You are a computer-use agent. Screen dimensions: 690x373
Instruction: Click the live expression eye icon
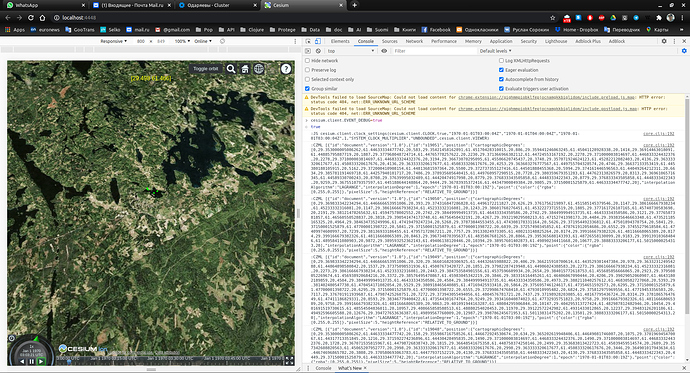pos(384,51)
